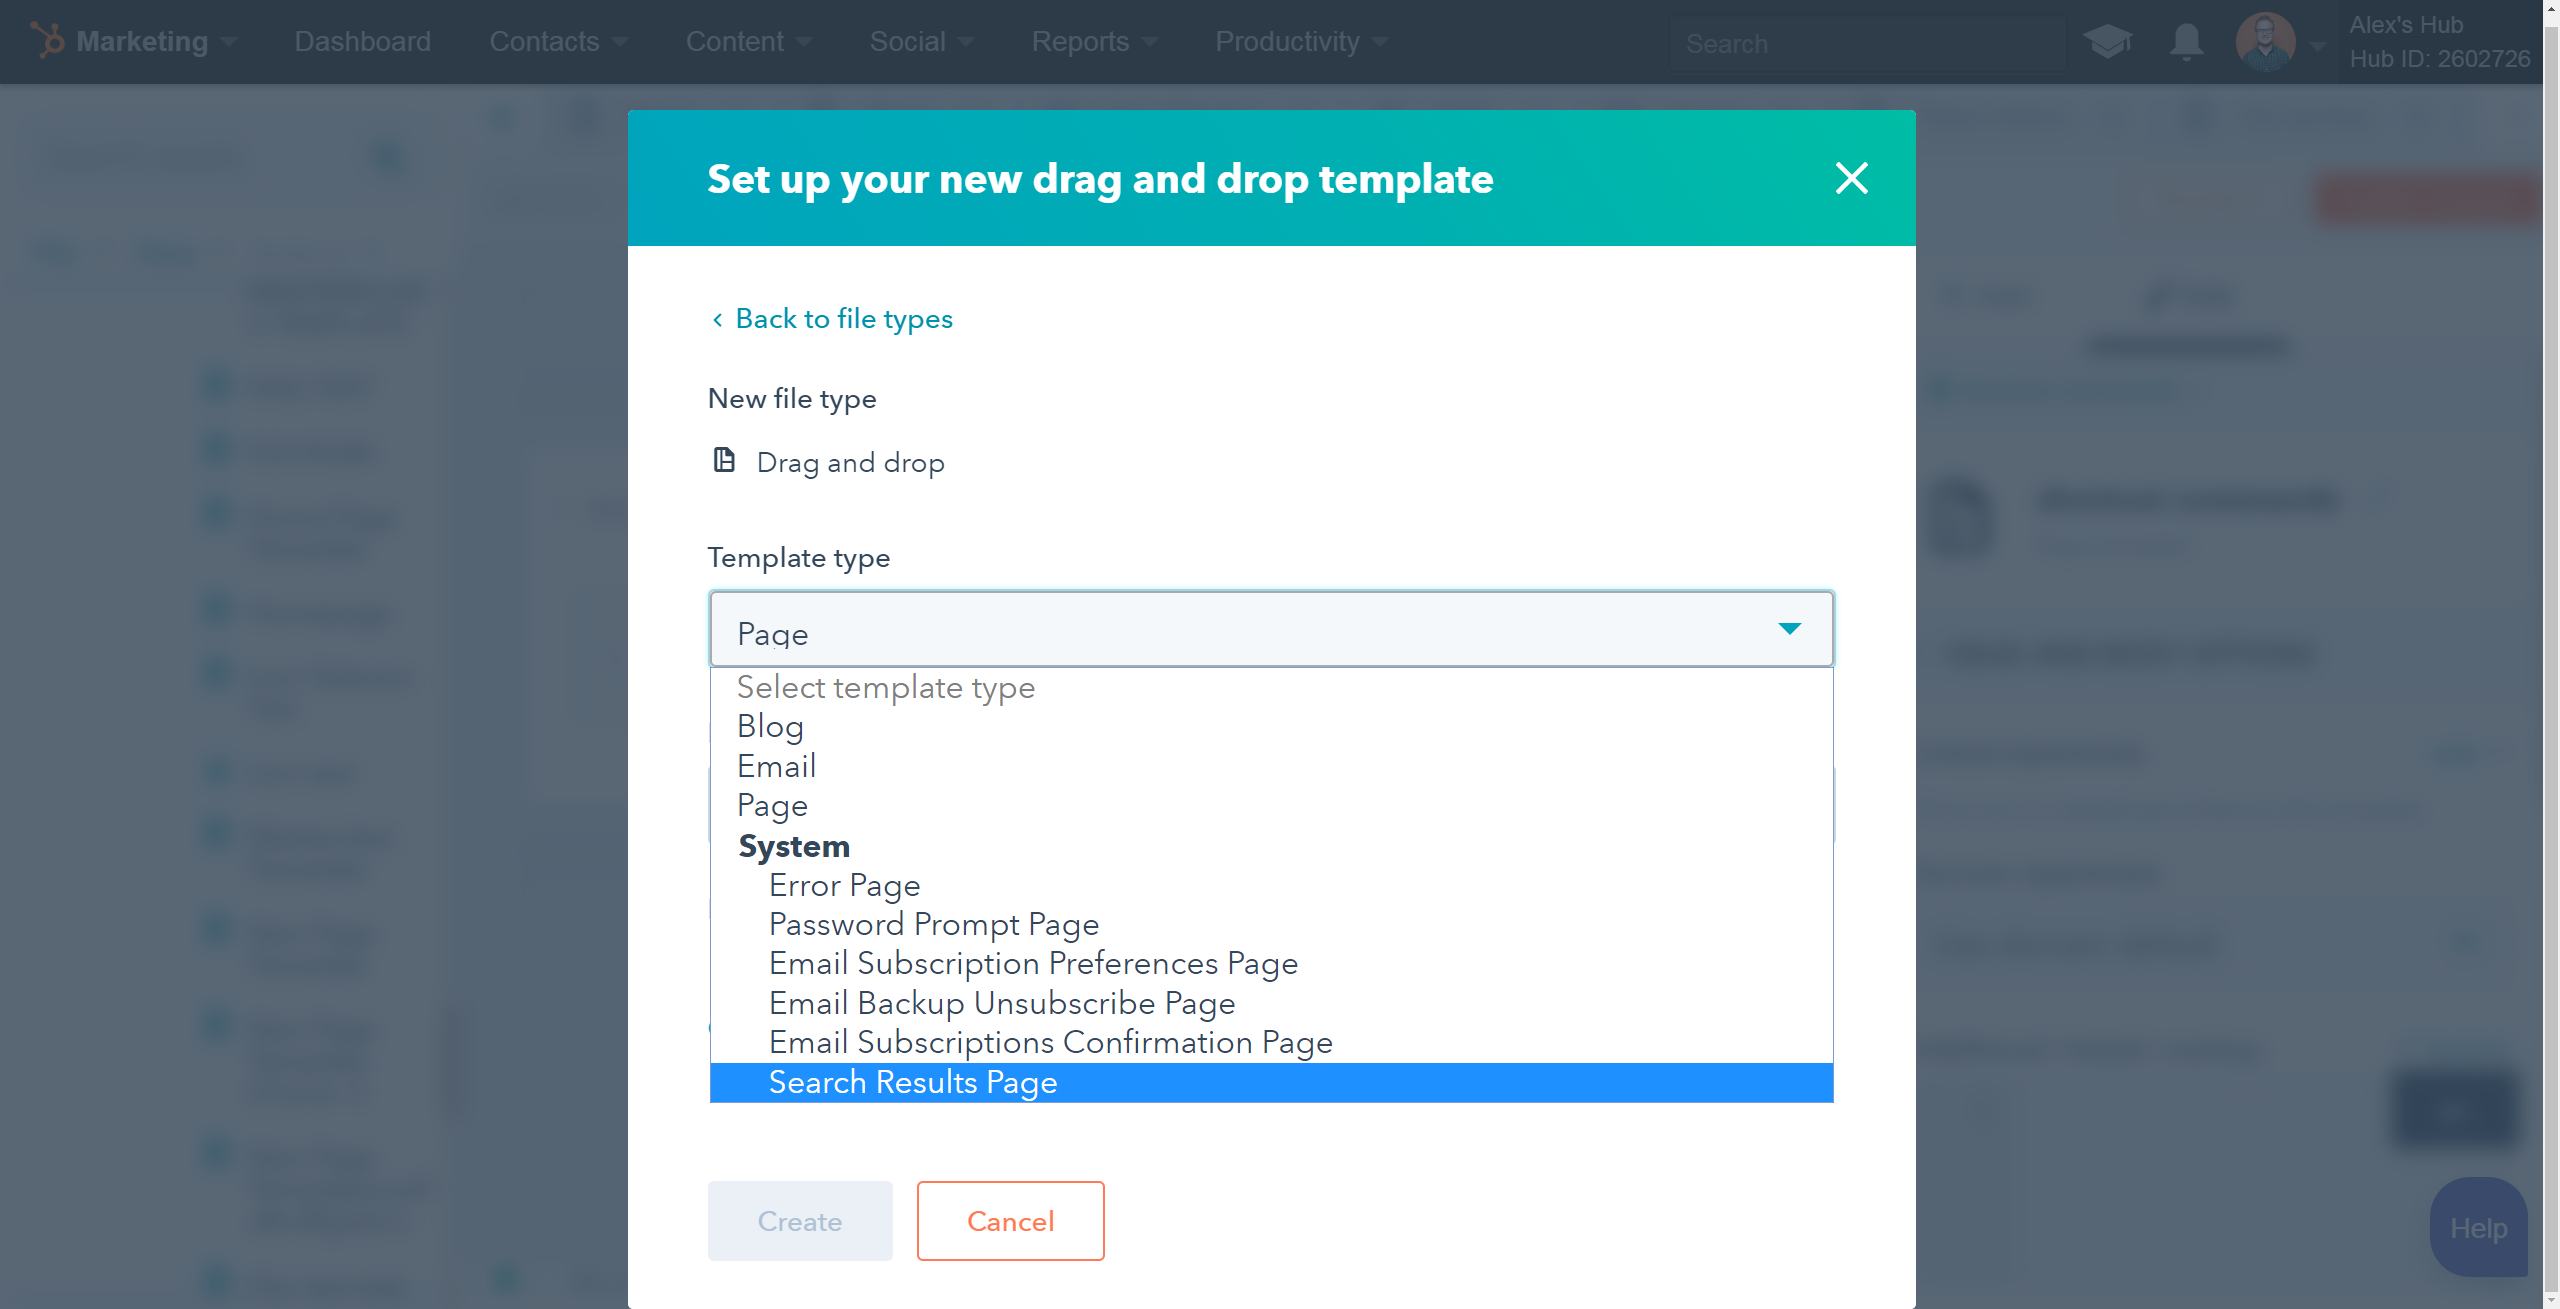This screenshot has width=2560, height=1309.
Task: Click the top Search field
Action: tap(1866, 44)
